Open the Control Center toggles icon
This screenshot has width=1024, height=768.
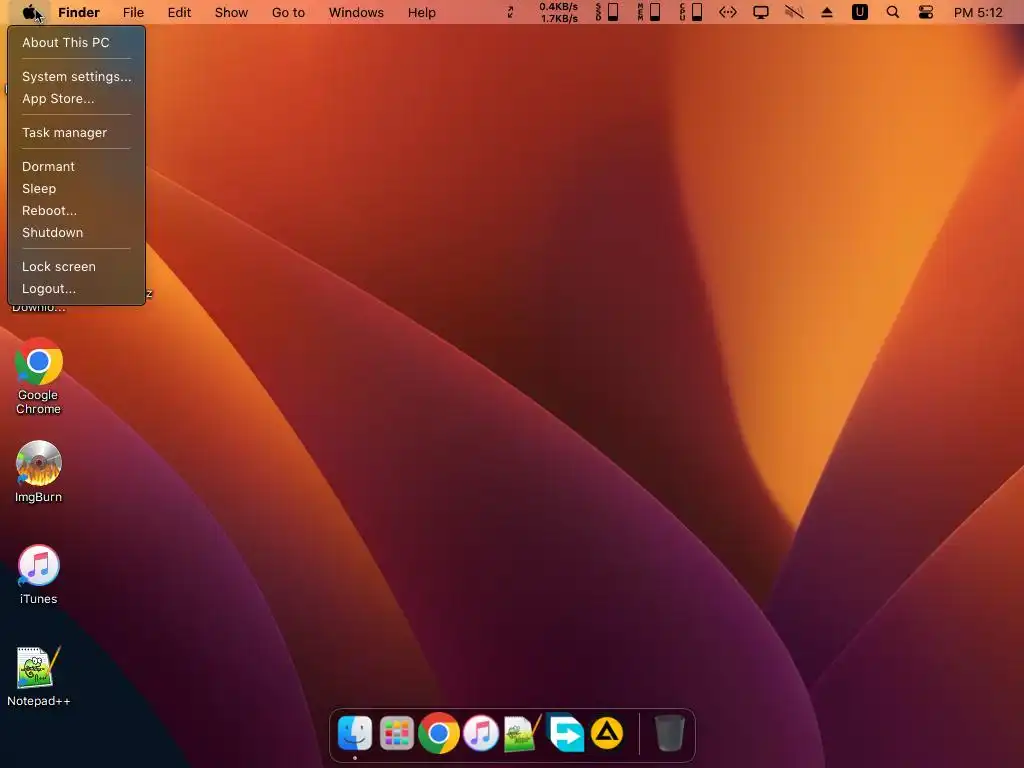(x=925, y=12)
